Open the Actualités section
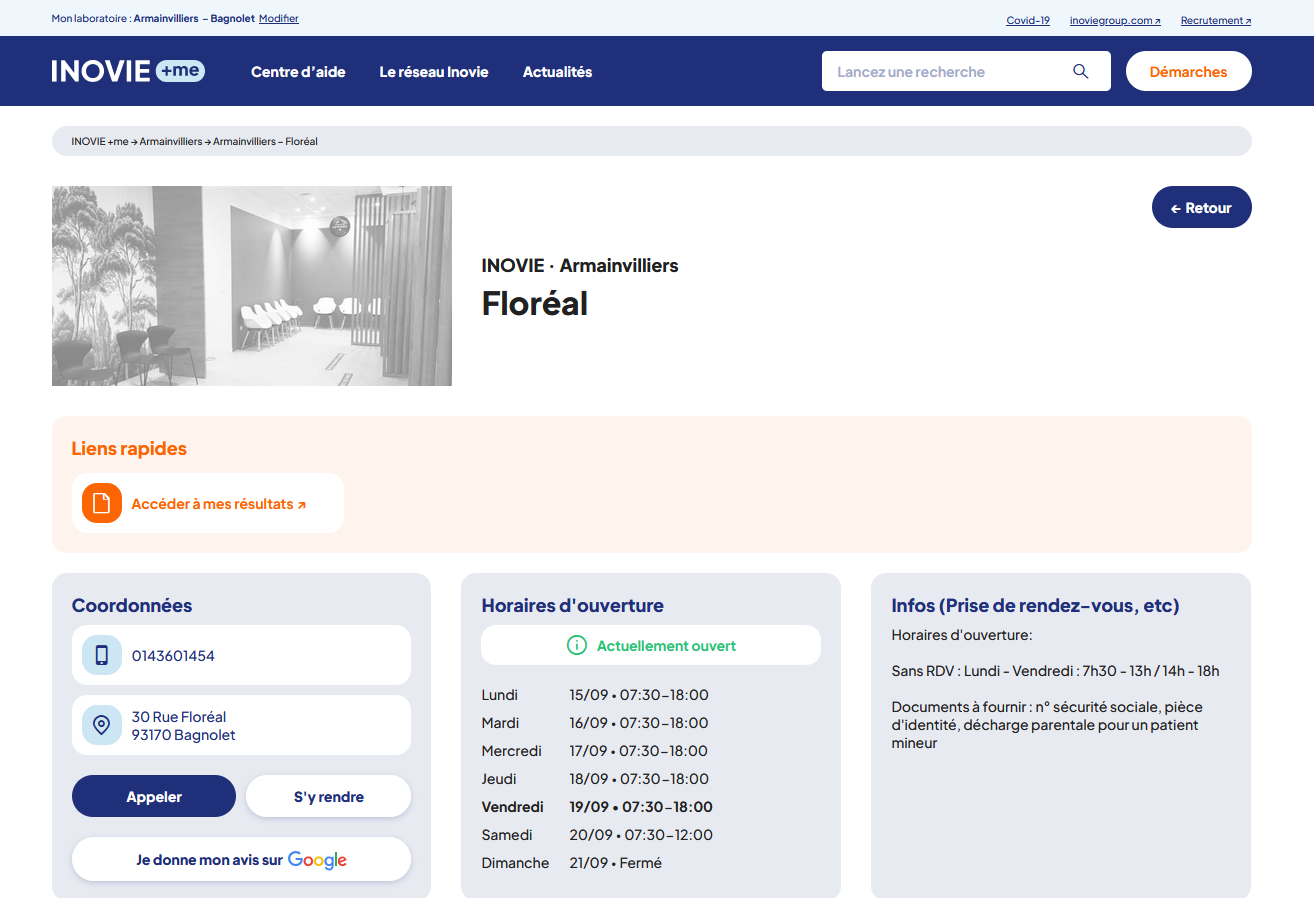The height and width of the screenshot is (898, 1314). click(x=557, y=71)
